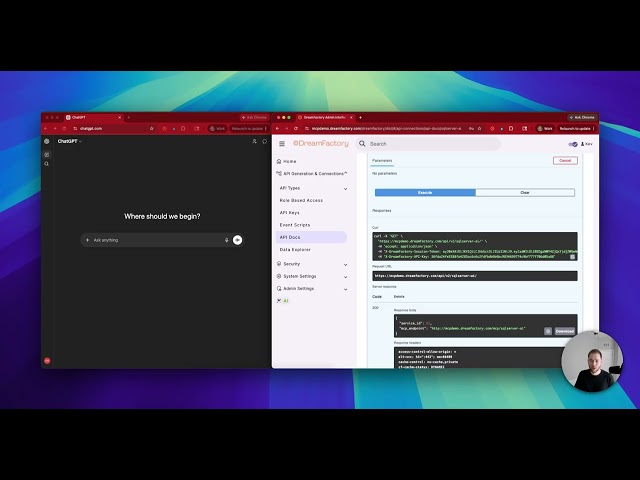This screenshot has height=480, width=640.
Task: Toggle temporary chat icon in ChatGPT
Action: pyautogui.click(x=264, y=141)
